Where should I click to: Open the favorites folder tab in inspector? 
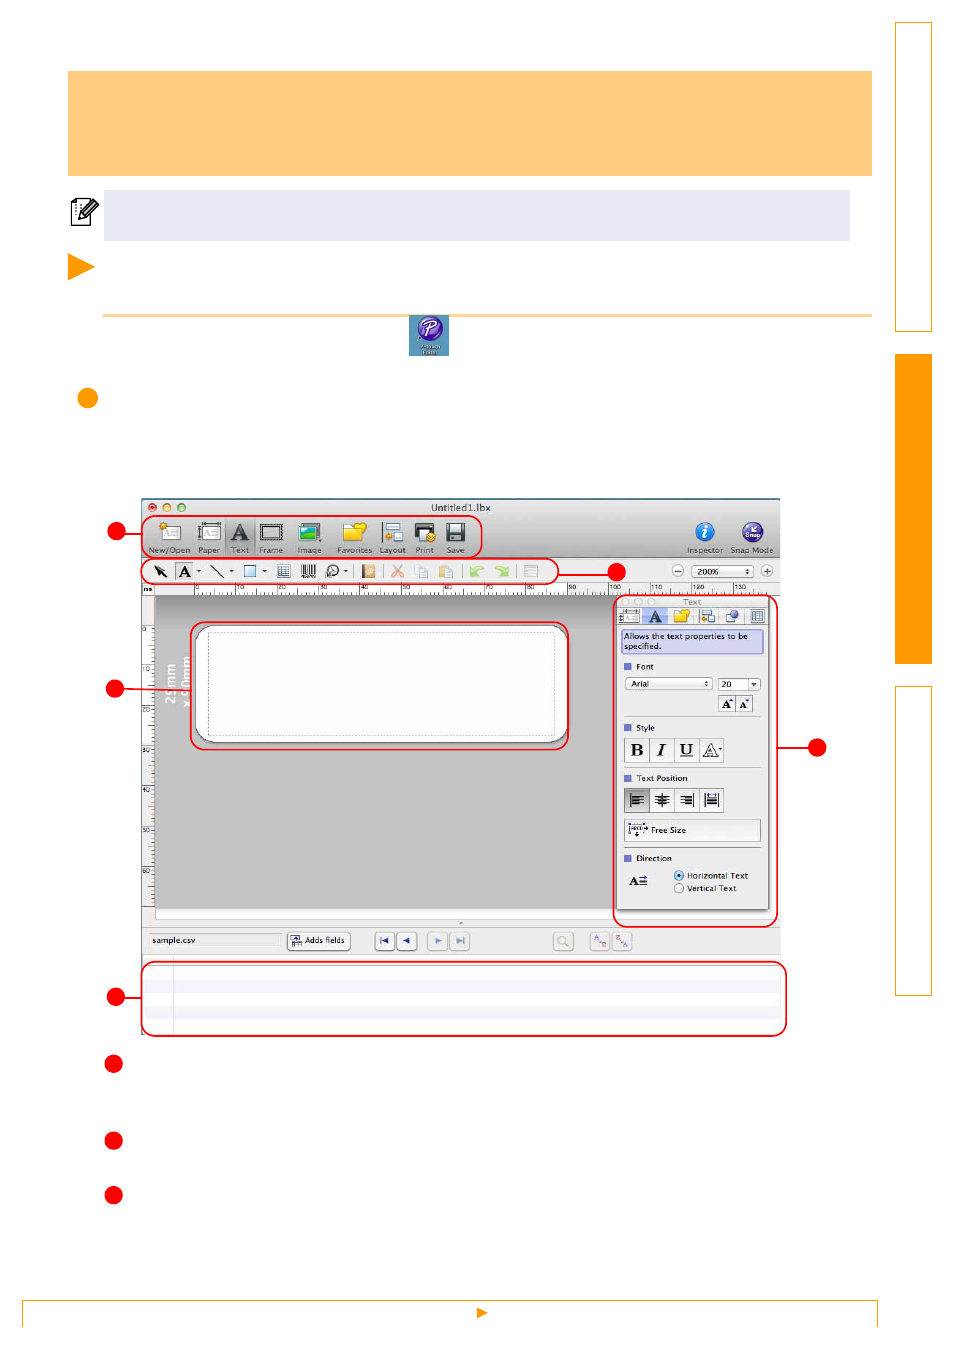pos(681,616)
